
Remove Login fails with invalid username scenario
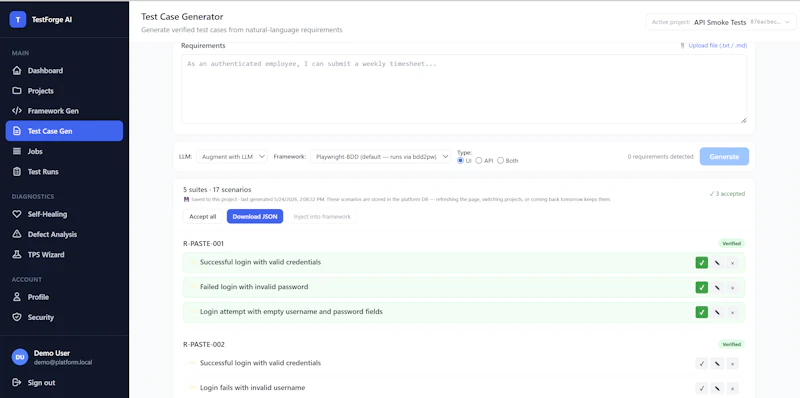point(732,388)
